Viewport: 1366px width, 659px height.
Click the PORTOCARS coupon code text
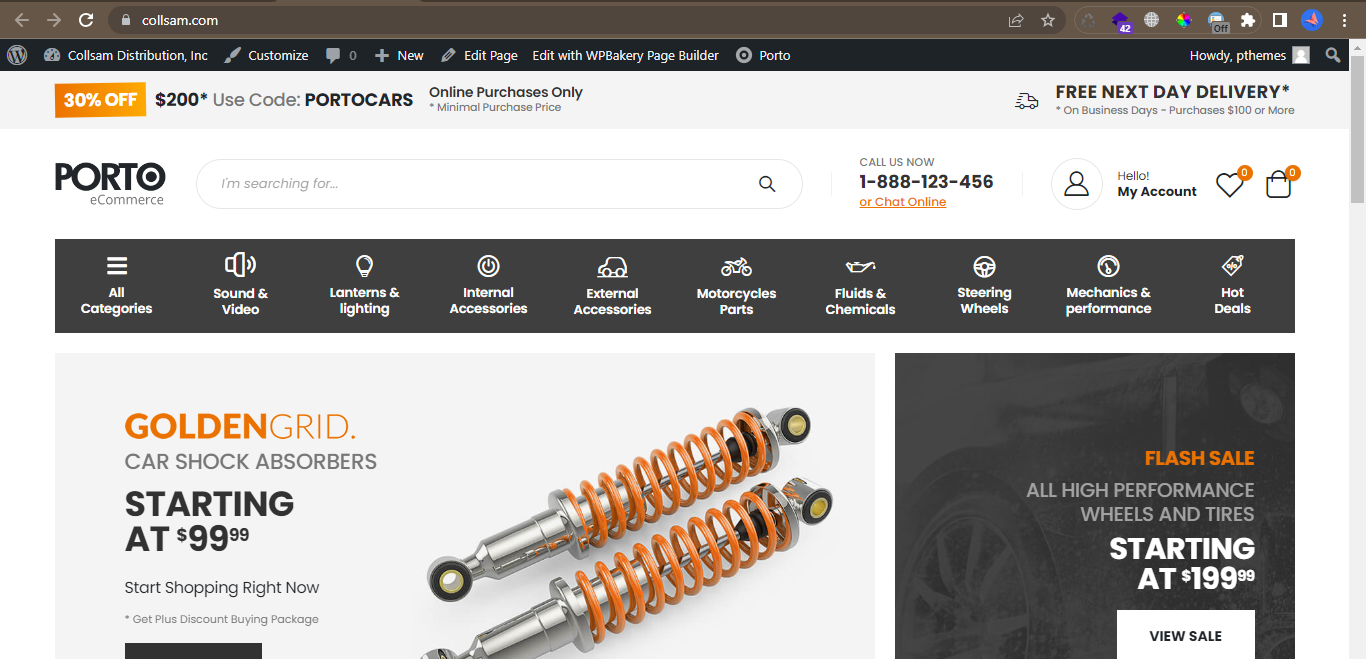point(359,100)
